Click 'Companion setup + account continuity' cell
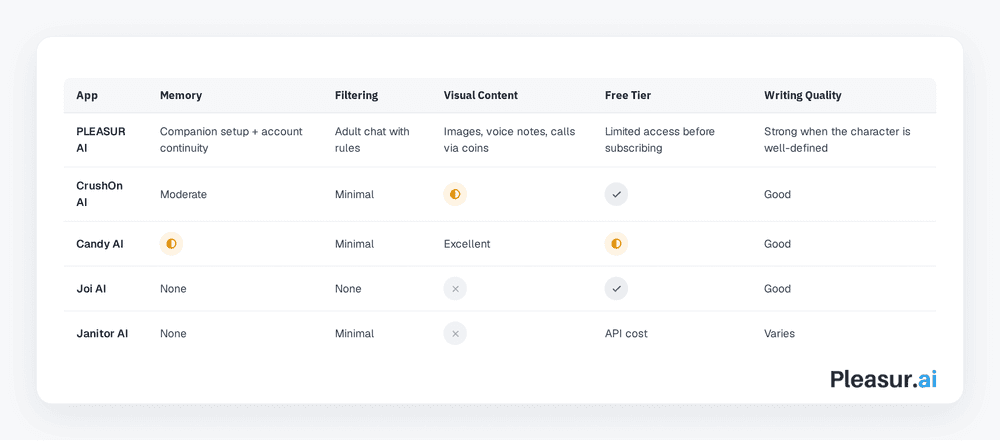 (232, 140)
